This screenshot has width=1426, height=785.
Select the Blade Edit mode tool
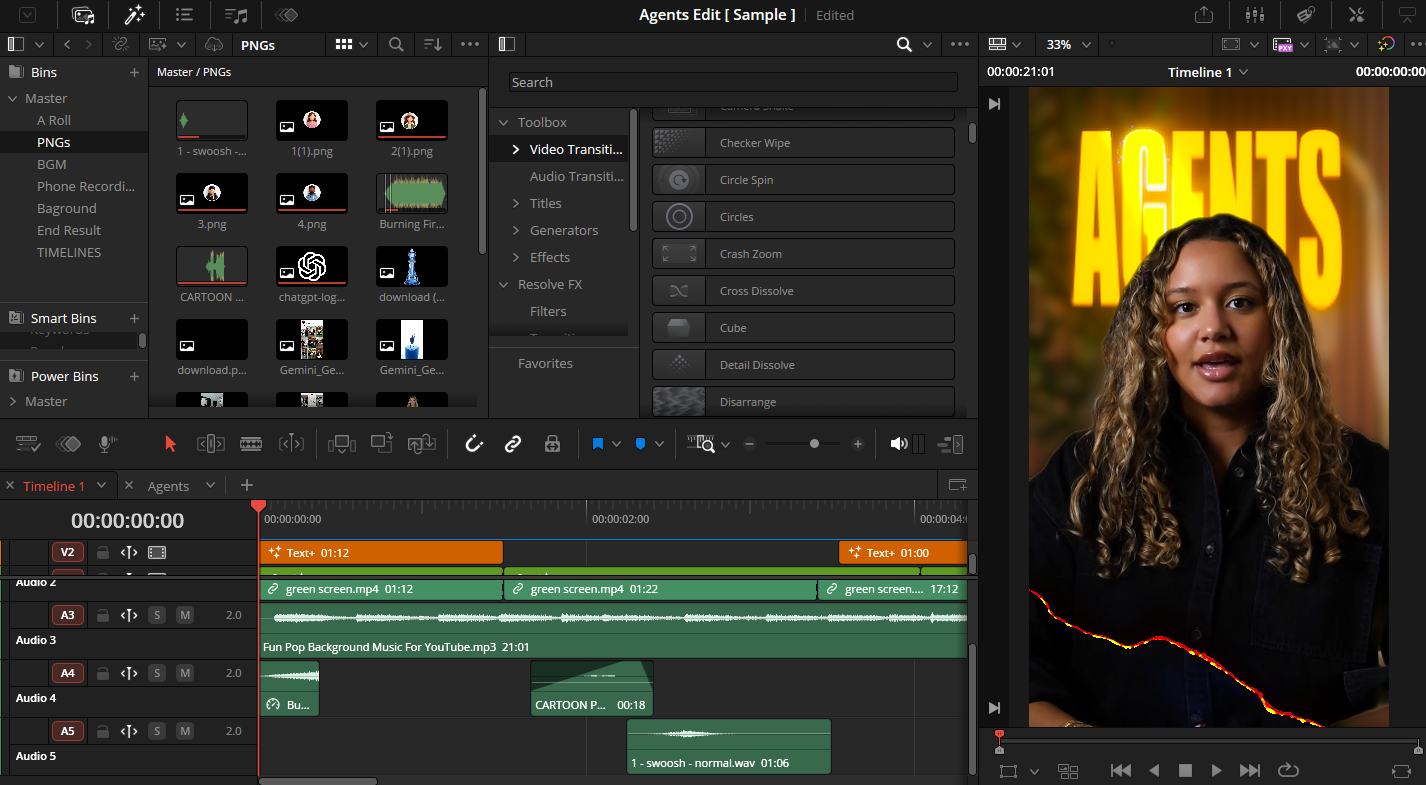251,444
